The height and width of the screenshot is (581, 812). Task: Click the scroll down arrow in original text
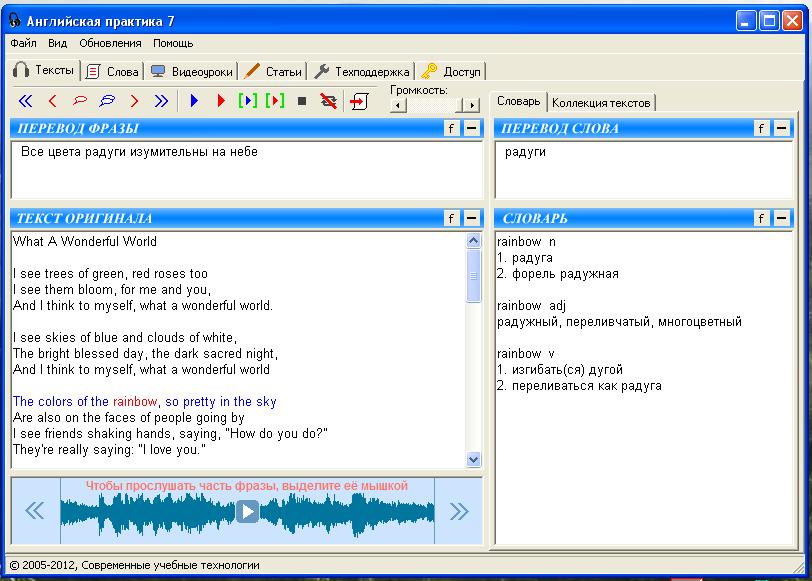474,459
